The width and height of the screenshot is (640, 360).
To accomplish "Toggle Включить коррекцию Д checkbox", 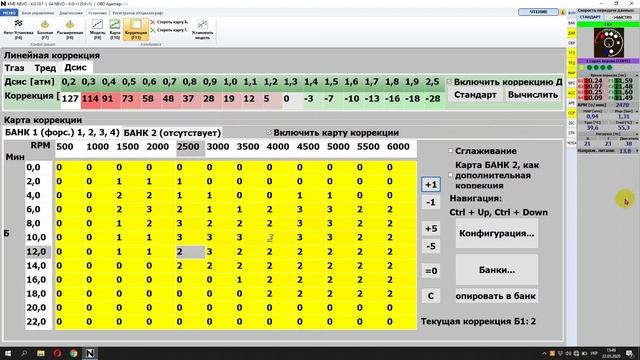I will (449, 82).
